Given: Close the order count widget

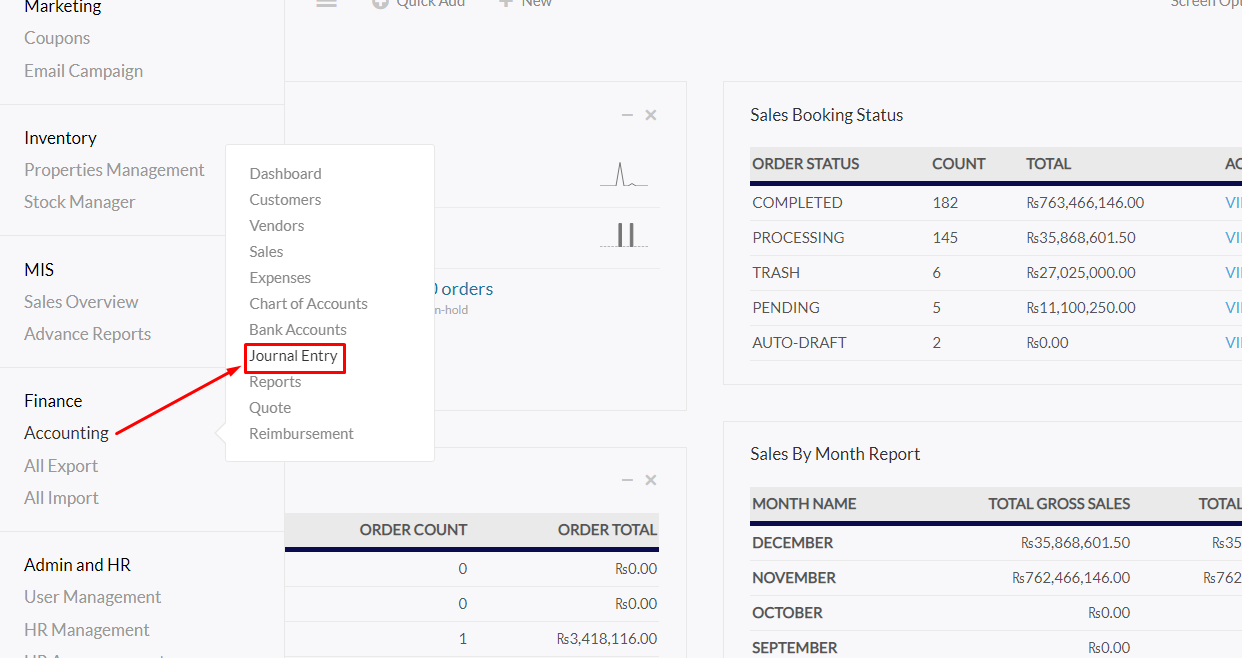Looking at the screenshot, I should 651,480.
